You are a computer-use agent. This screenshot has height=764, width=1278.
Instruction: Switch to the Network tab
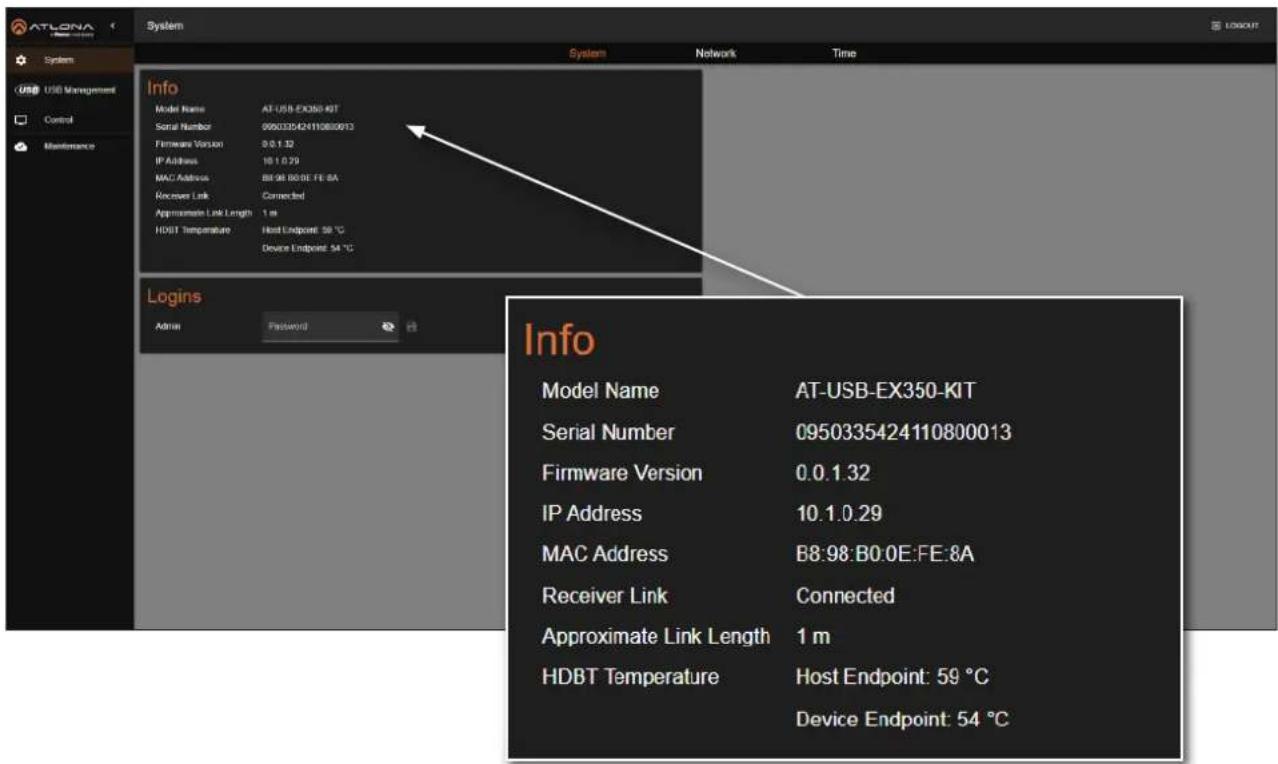coord(716,54)
